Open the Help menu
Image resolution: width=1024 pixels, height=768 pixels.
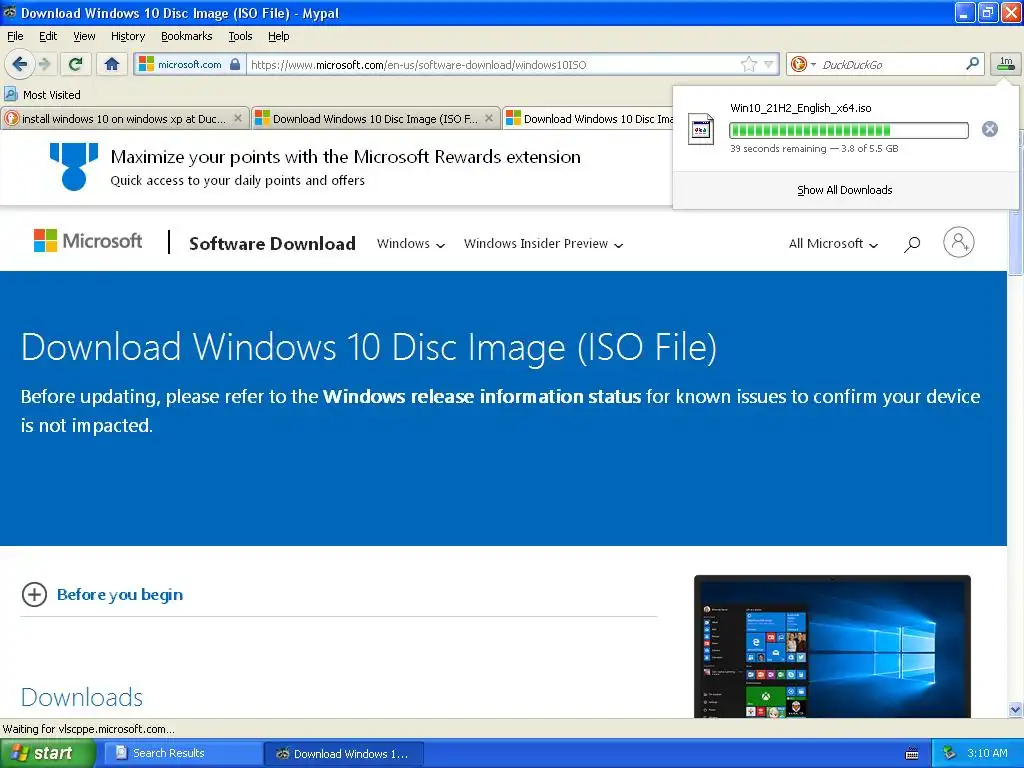point(278,36)
